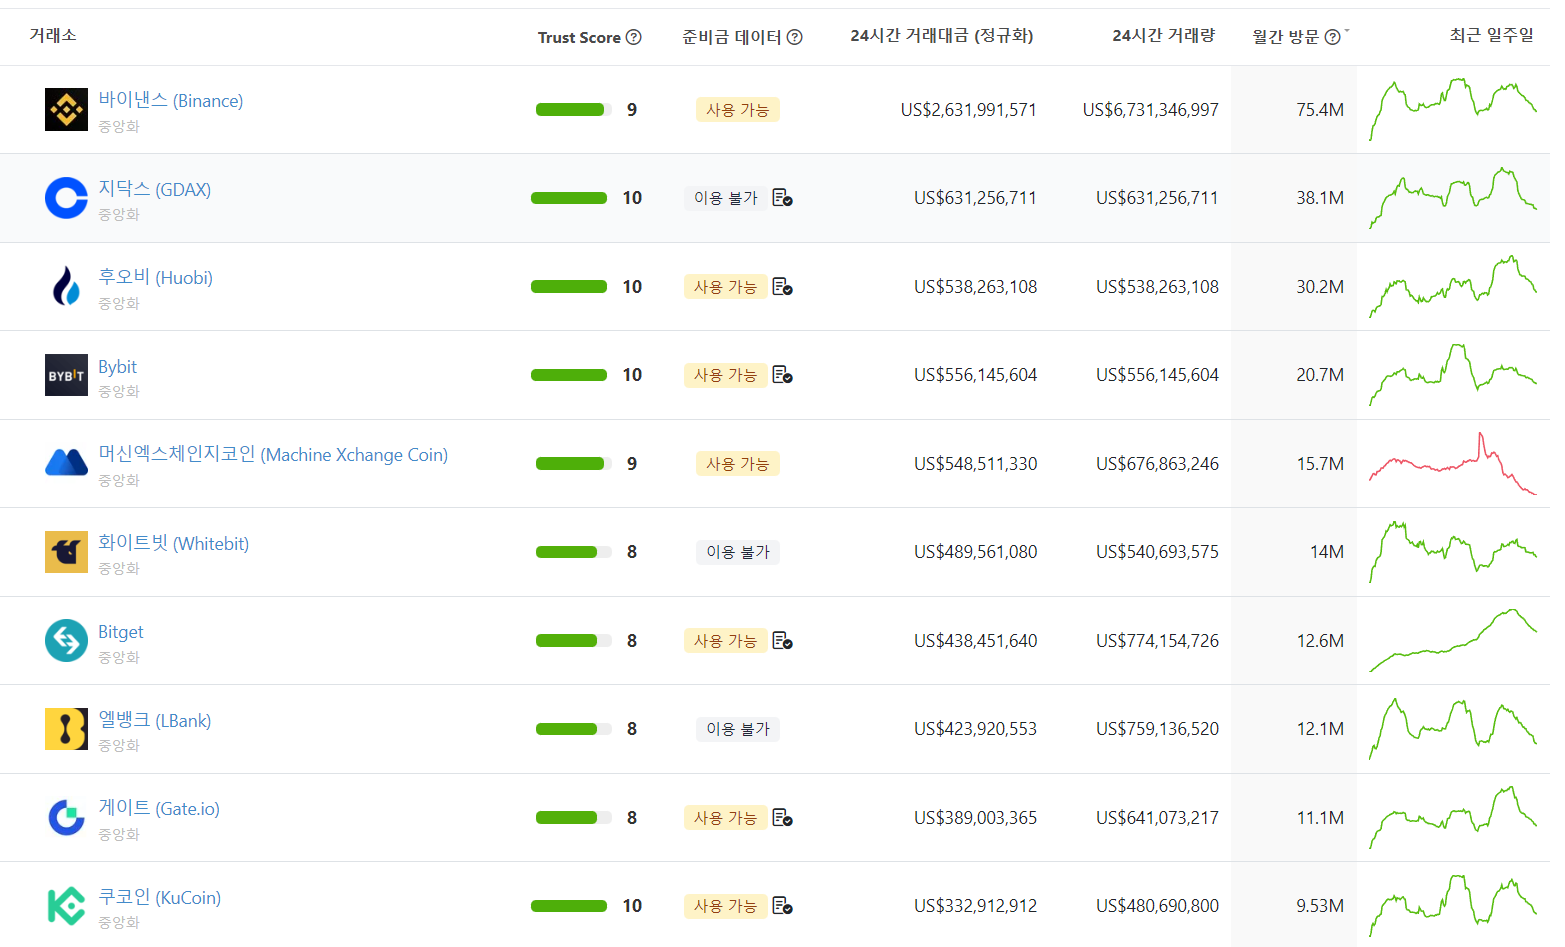This screenshot has height=947, width=1565.
Task: Click the 거래소 column header
Action: (x=53, y=35)
